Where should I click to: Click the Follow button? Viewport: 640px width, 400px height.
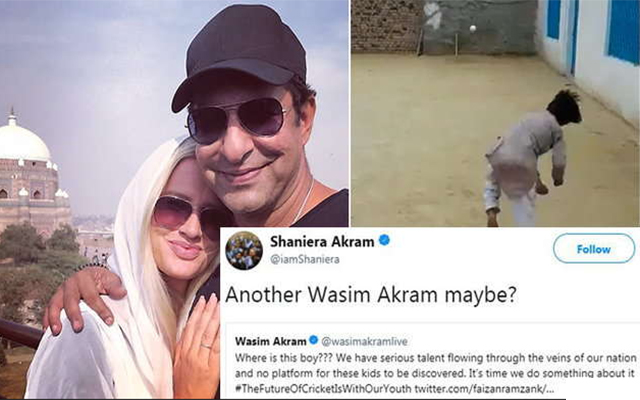594,249
